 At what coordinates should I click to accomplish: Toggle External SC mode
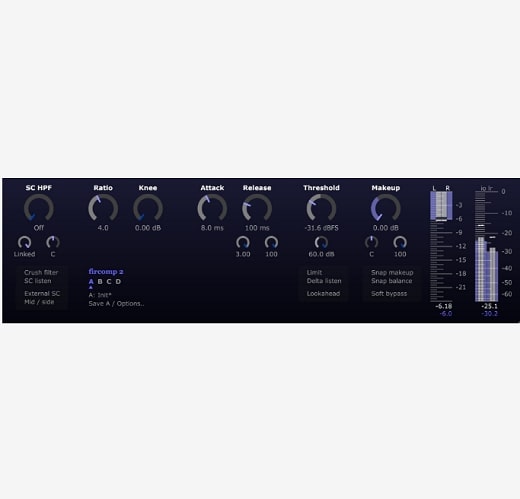click(42, 294)
